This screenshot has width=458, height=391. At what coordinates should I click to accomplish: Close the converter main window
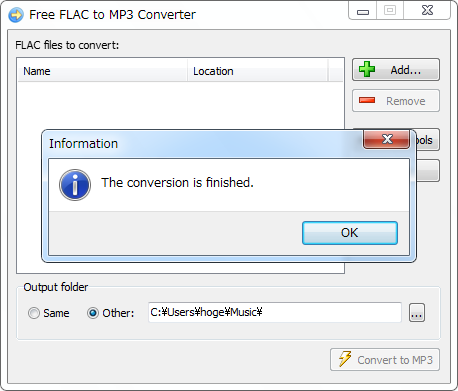427,11
